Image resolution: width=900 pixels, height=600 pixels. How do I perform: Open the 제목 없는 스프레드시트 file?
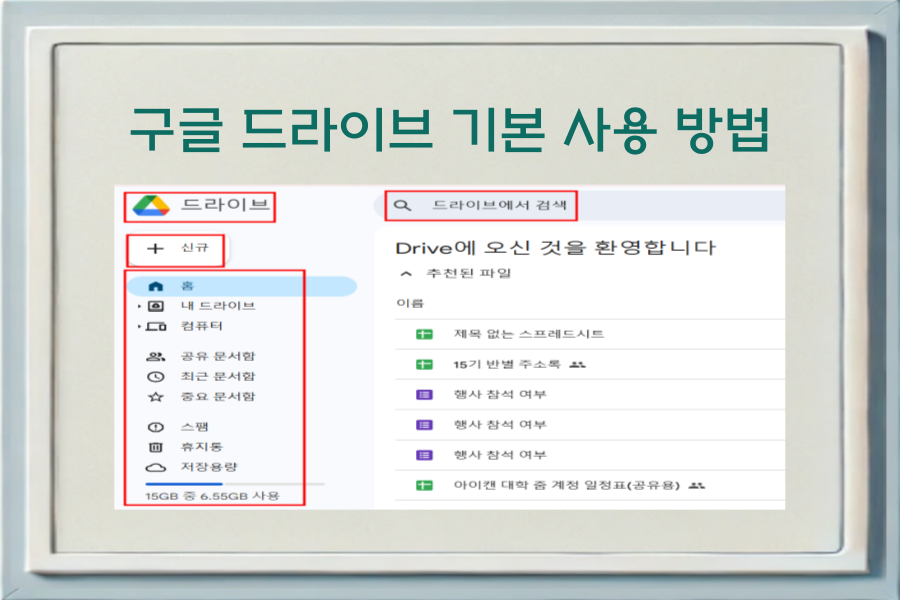(x=529, y=334)
